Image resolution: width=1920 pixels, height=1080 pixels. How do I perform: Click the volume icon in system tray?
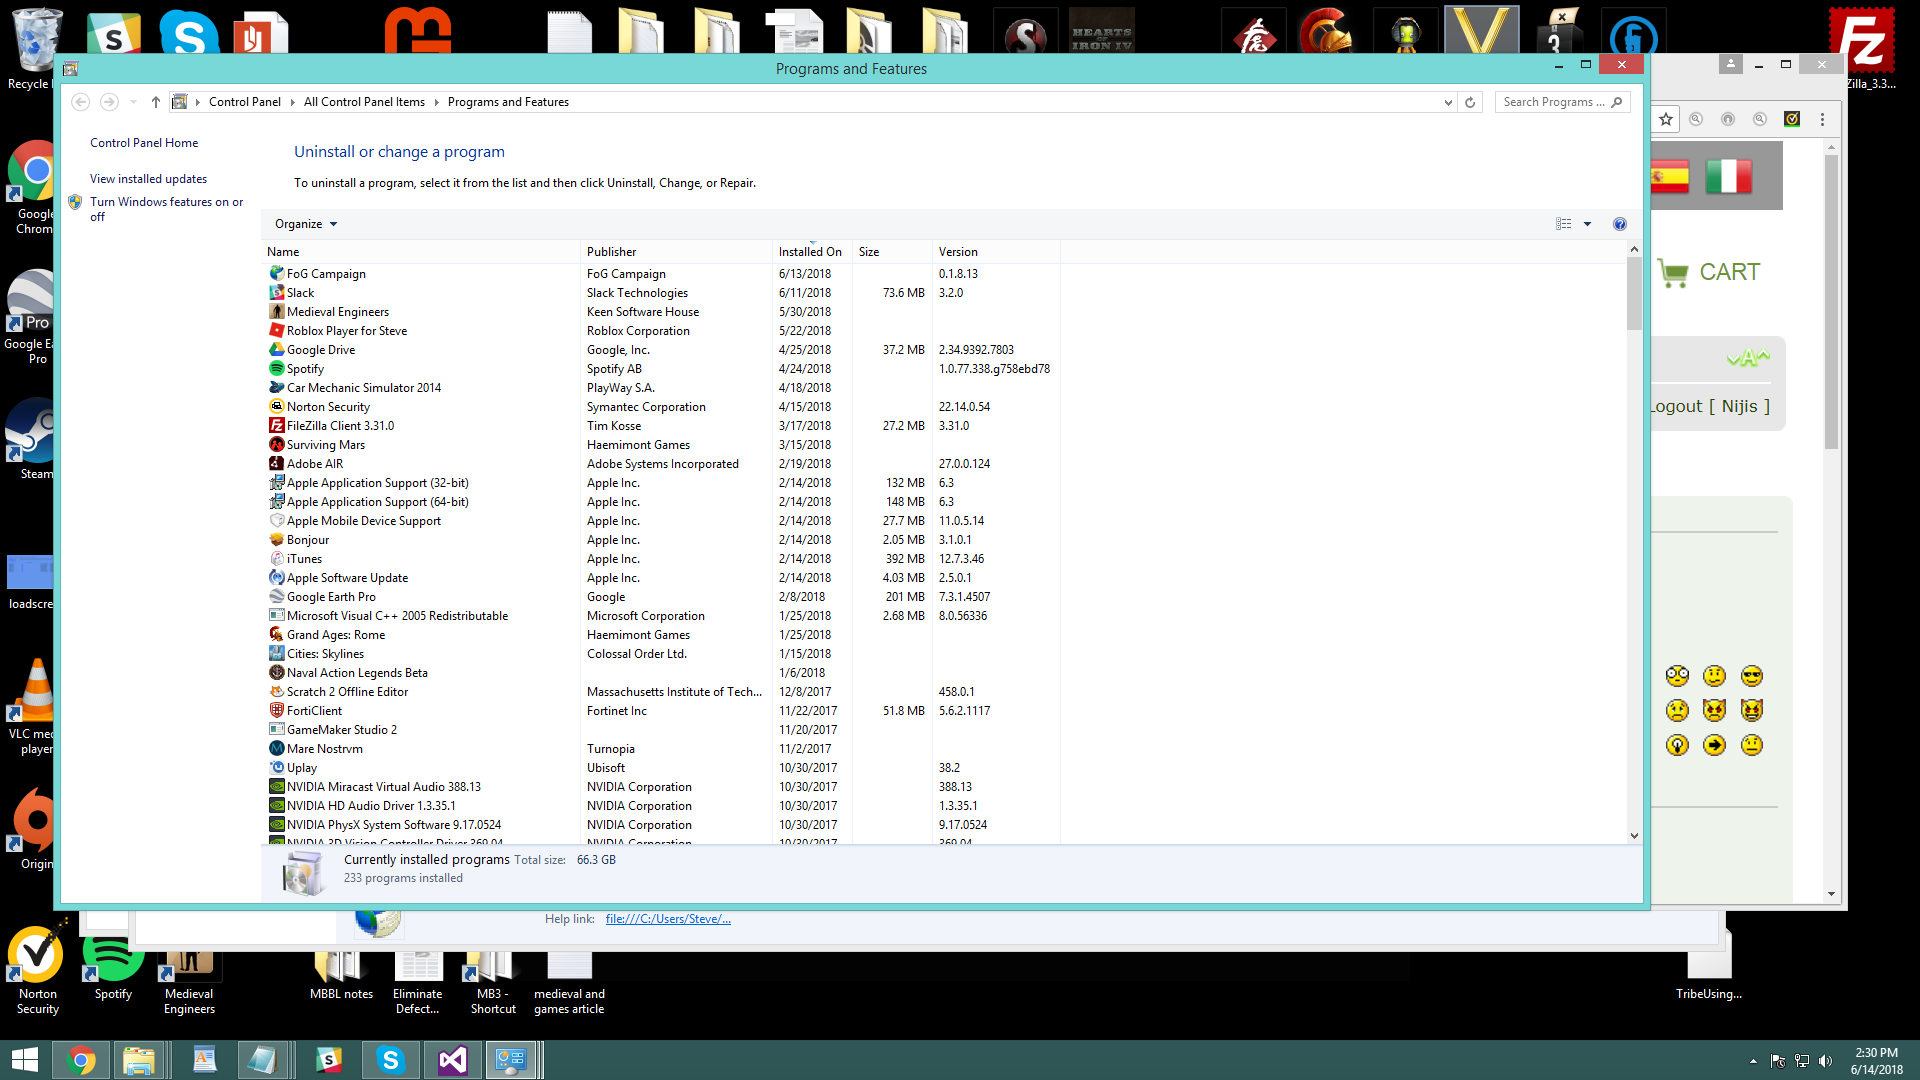tap(1826, 1061)
